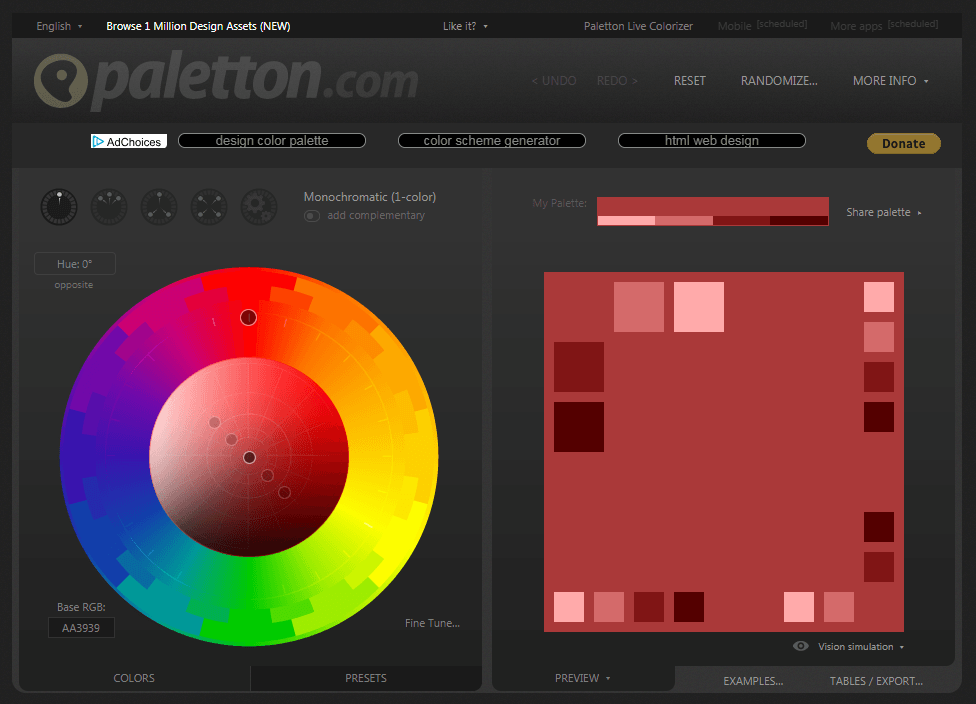Pick the tetrad scheme icon
The height and width of the screenshot is (704, 976).
point(209,207)
